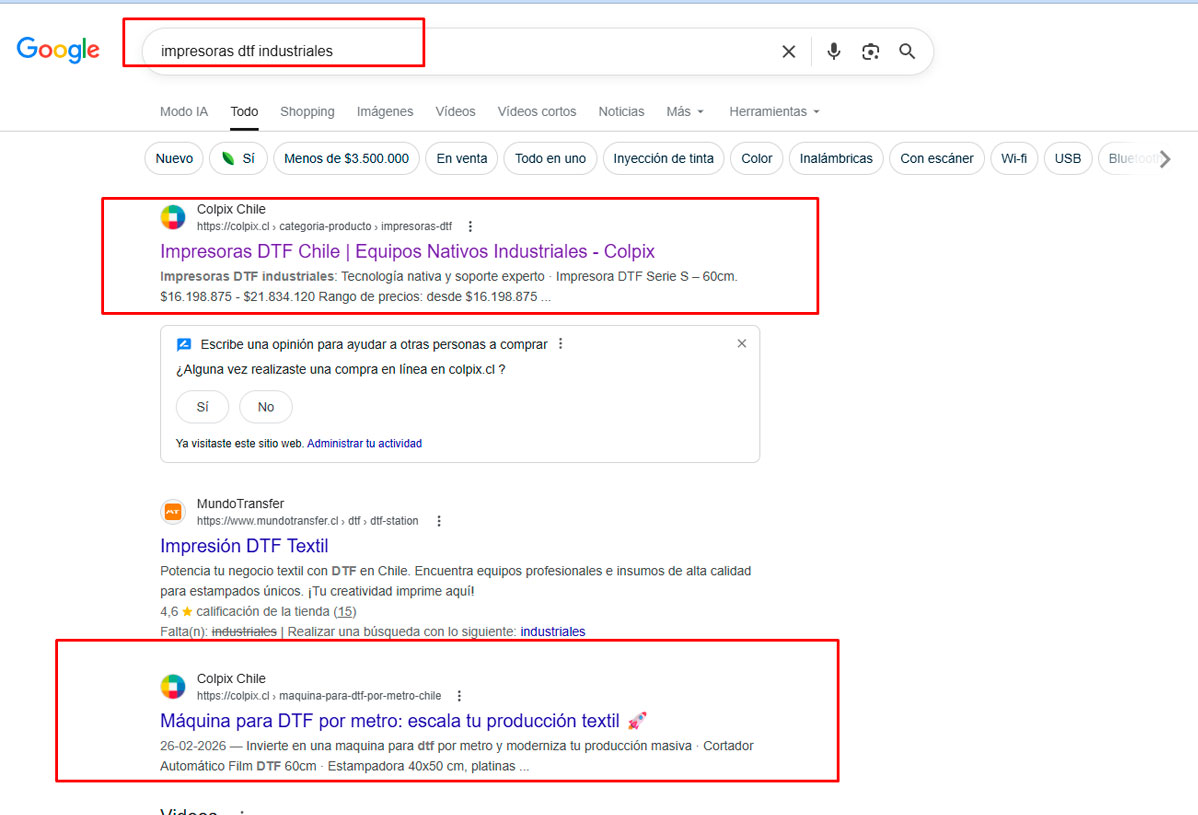Start voice search with the microphone icon

pyautogui.click(x=834, y=51)
